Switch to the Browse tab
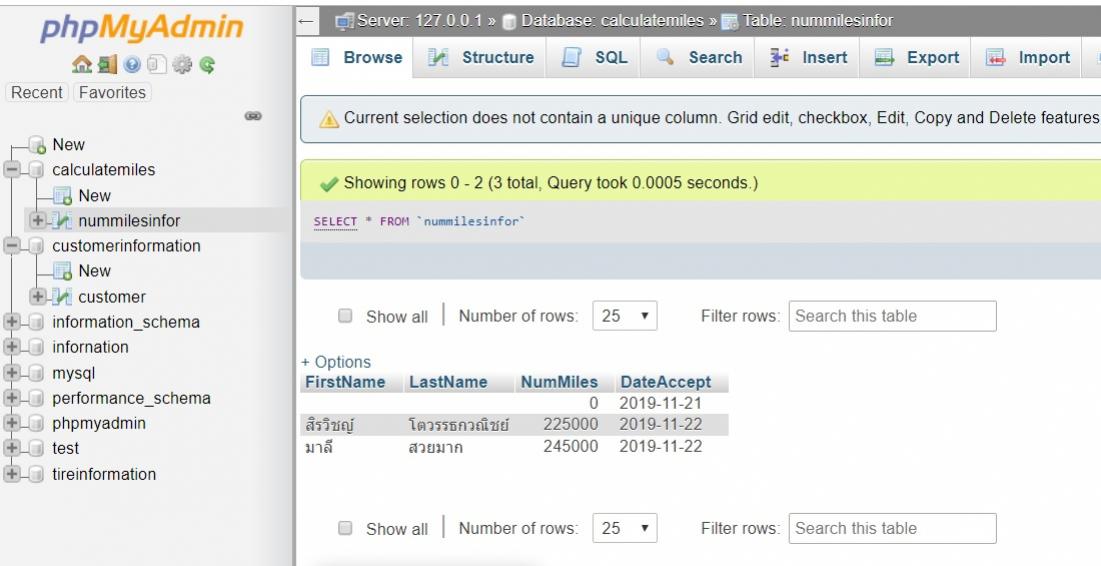Screen dimensions: 1101x566 pos(357,58)
